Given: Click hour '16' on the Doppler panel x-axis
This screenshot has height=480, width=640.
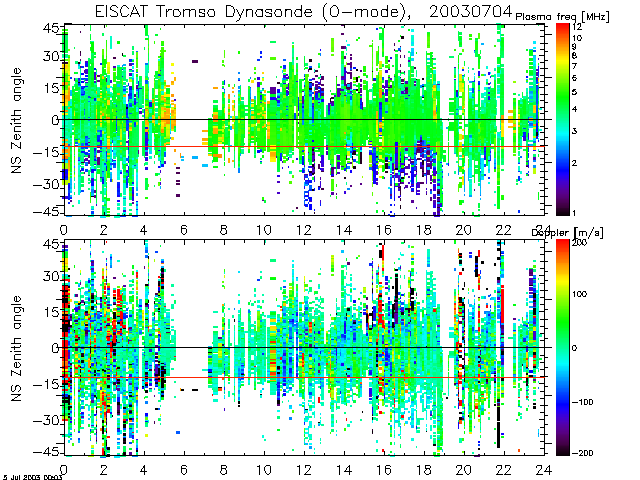Looking at the screenshot, I should [384, 470].
